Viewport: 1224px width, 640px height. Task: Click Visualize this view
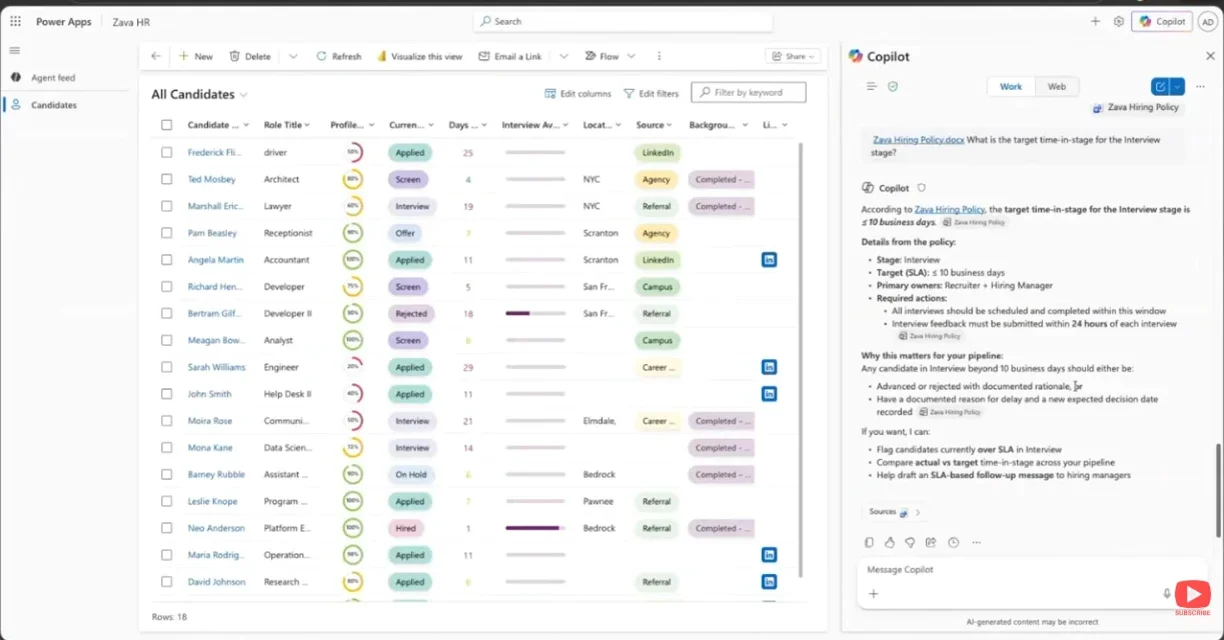click(x=419, y=56)
